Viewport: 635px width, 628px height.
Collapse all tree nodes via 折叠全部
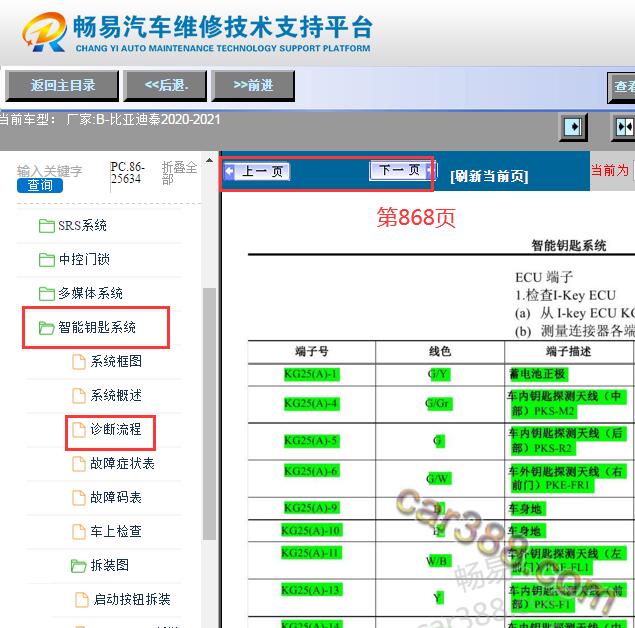point(179,173)
